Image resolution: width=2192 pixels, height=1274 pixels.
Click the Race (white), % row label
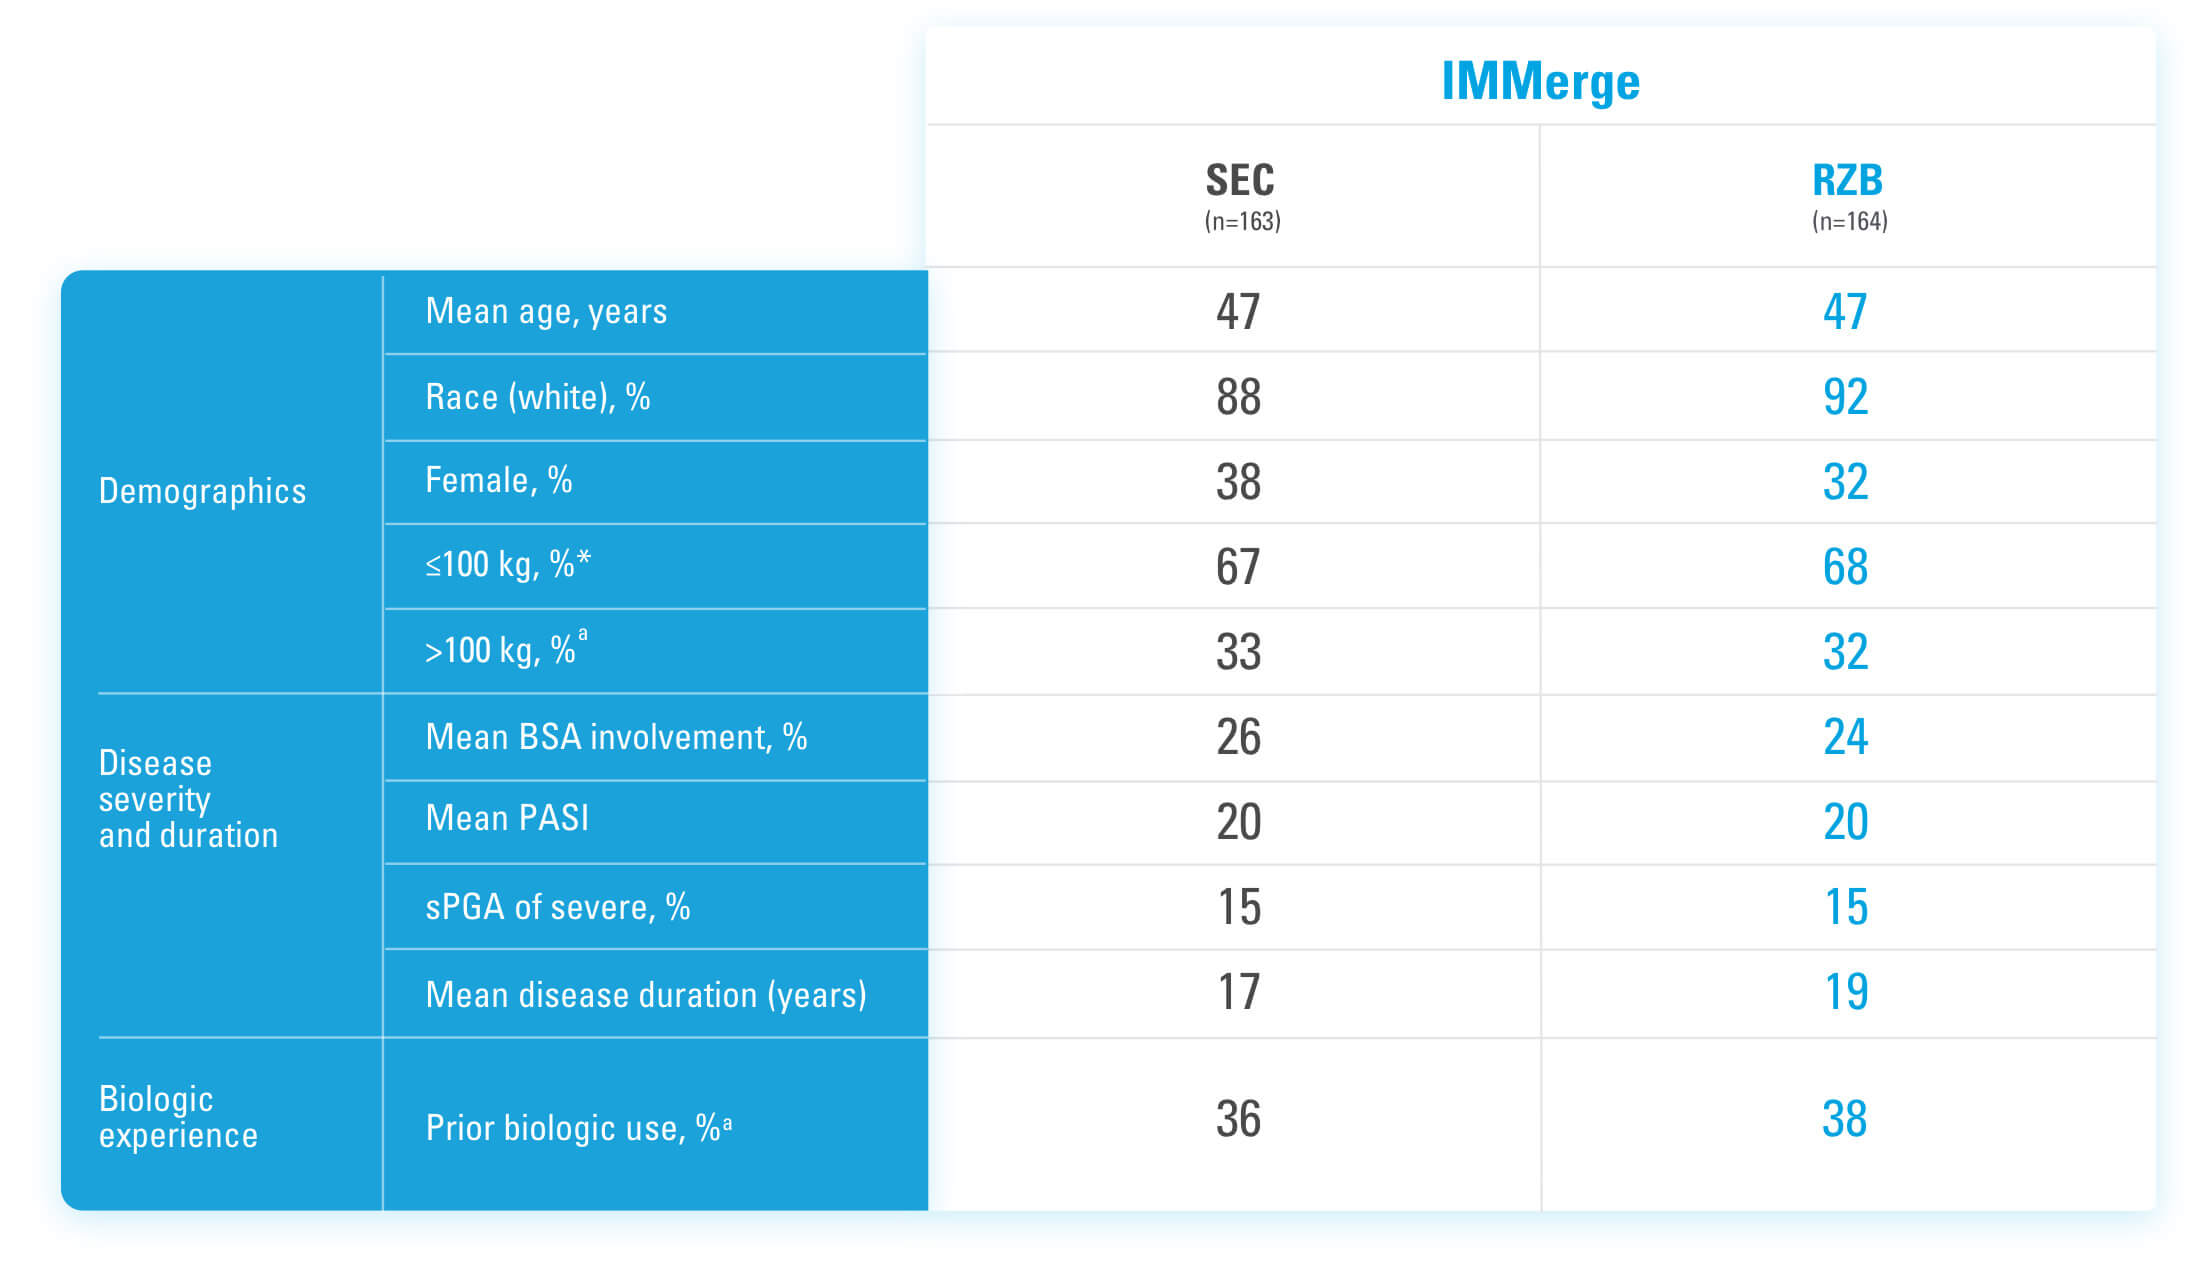538,397
